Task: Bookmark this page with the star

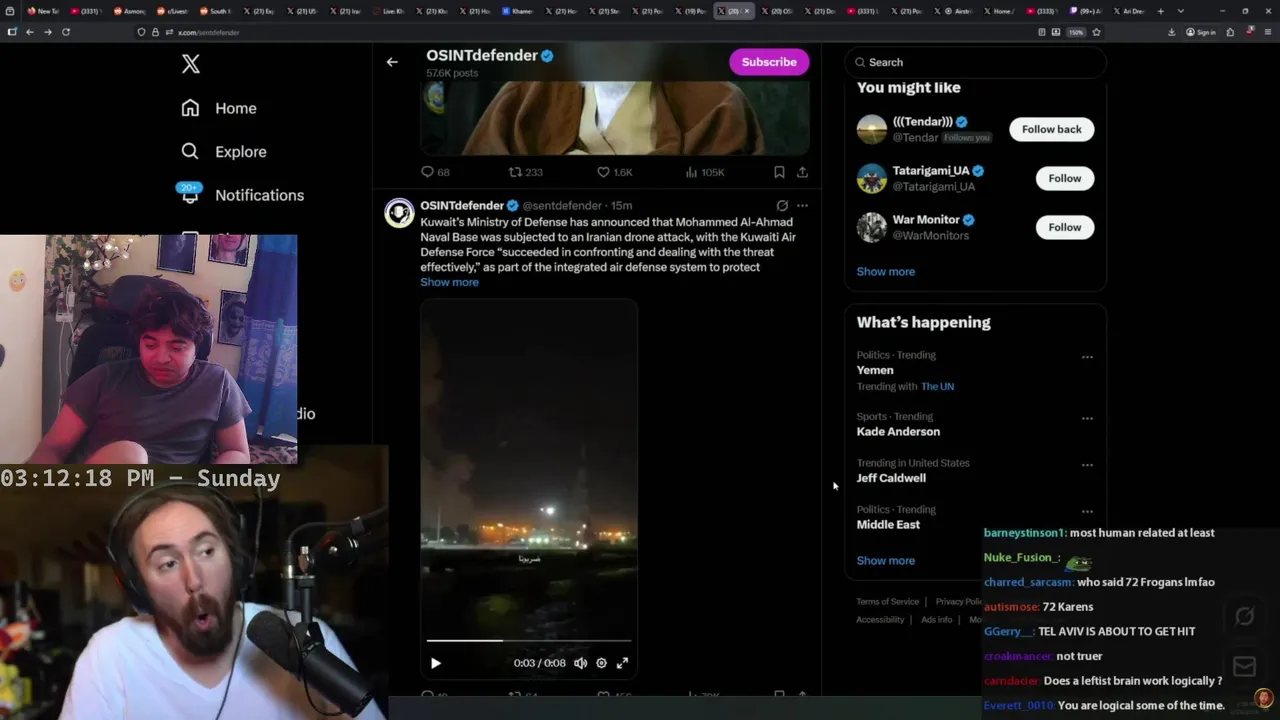Action: (1096, 32)
